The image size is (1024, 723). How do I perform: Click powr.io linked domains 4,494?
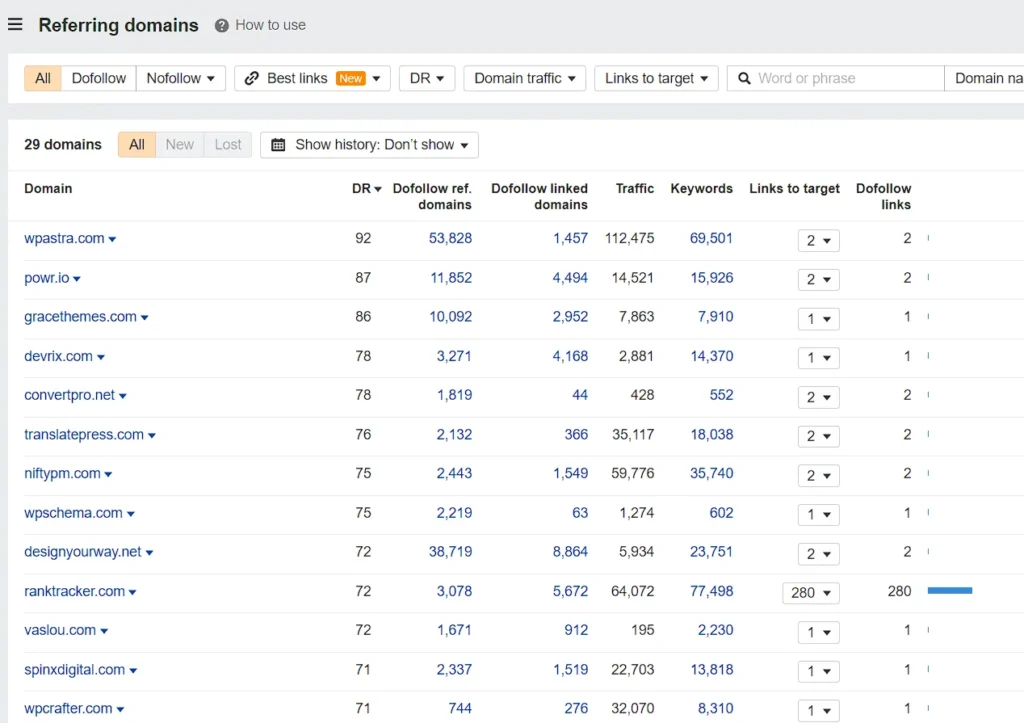pos(570,278)
